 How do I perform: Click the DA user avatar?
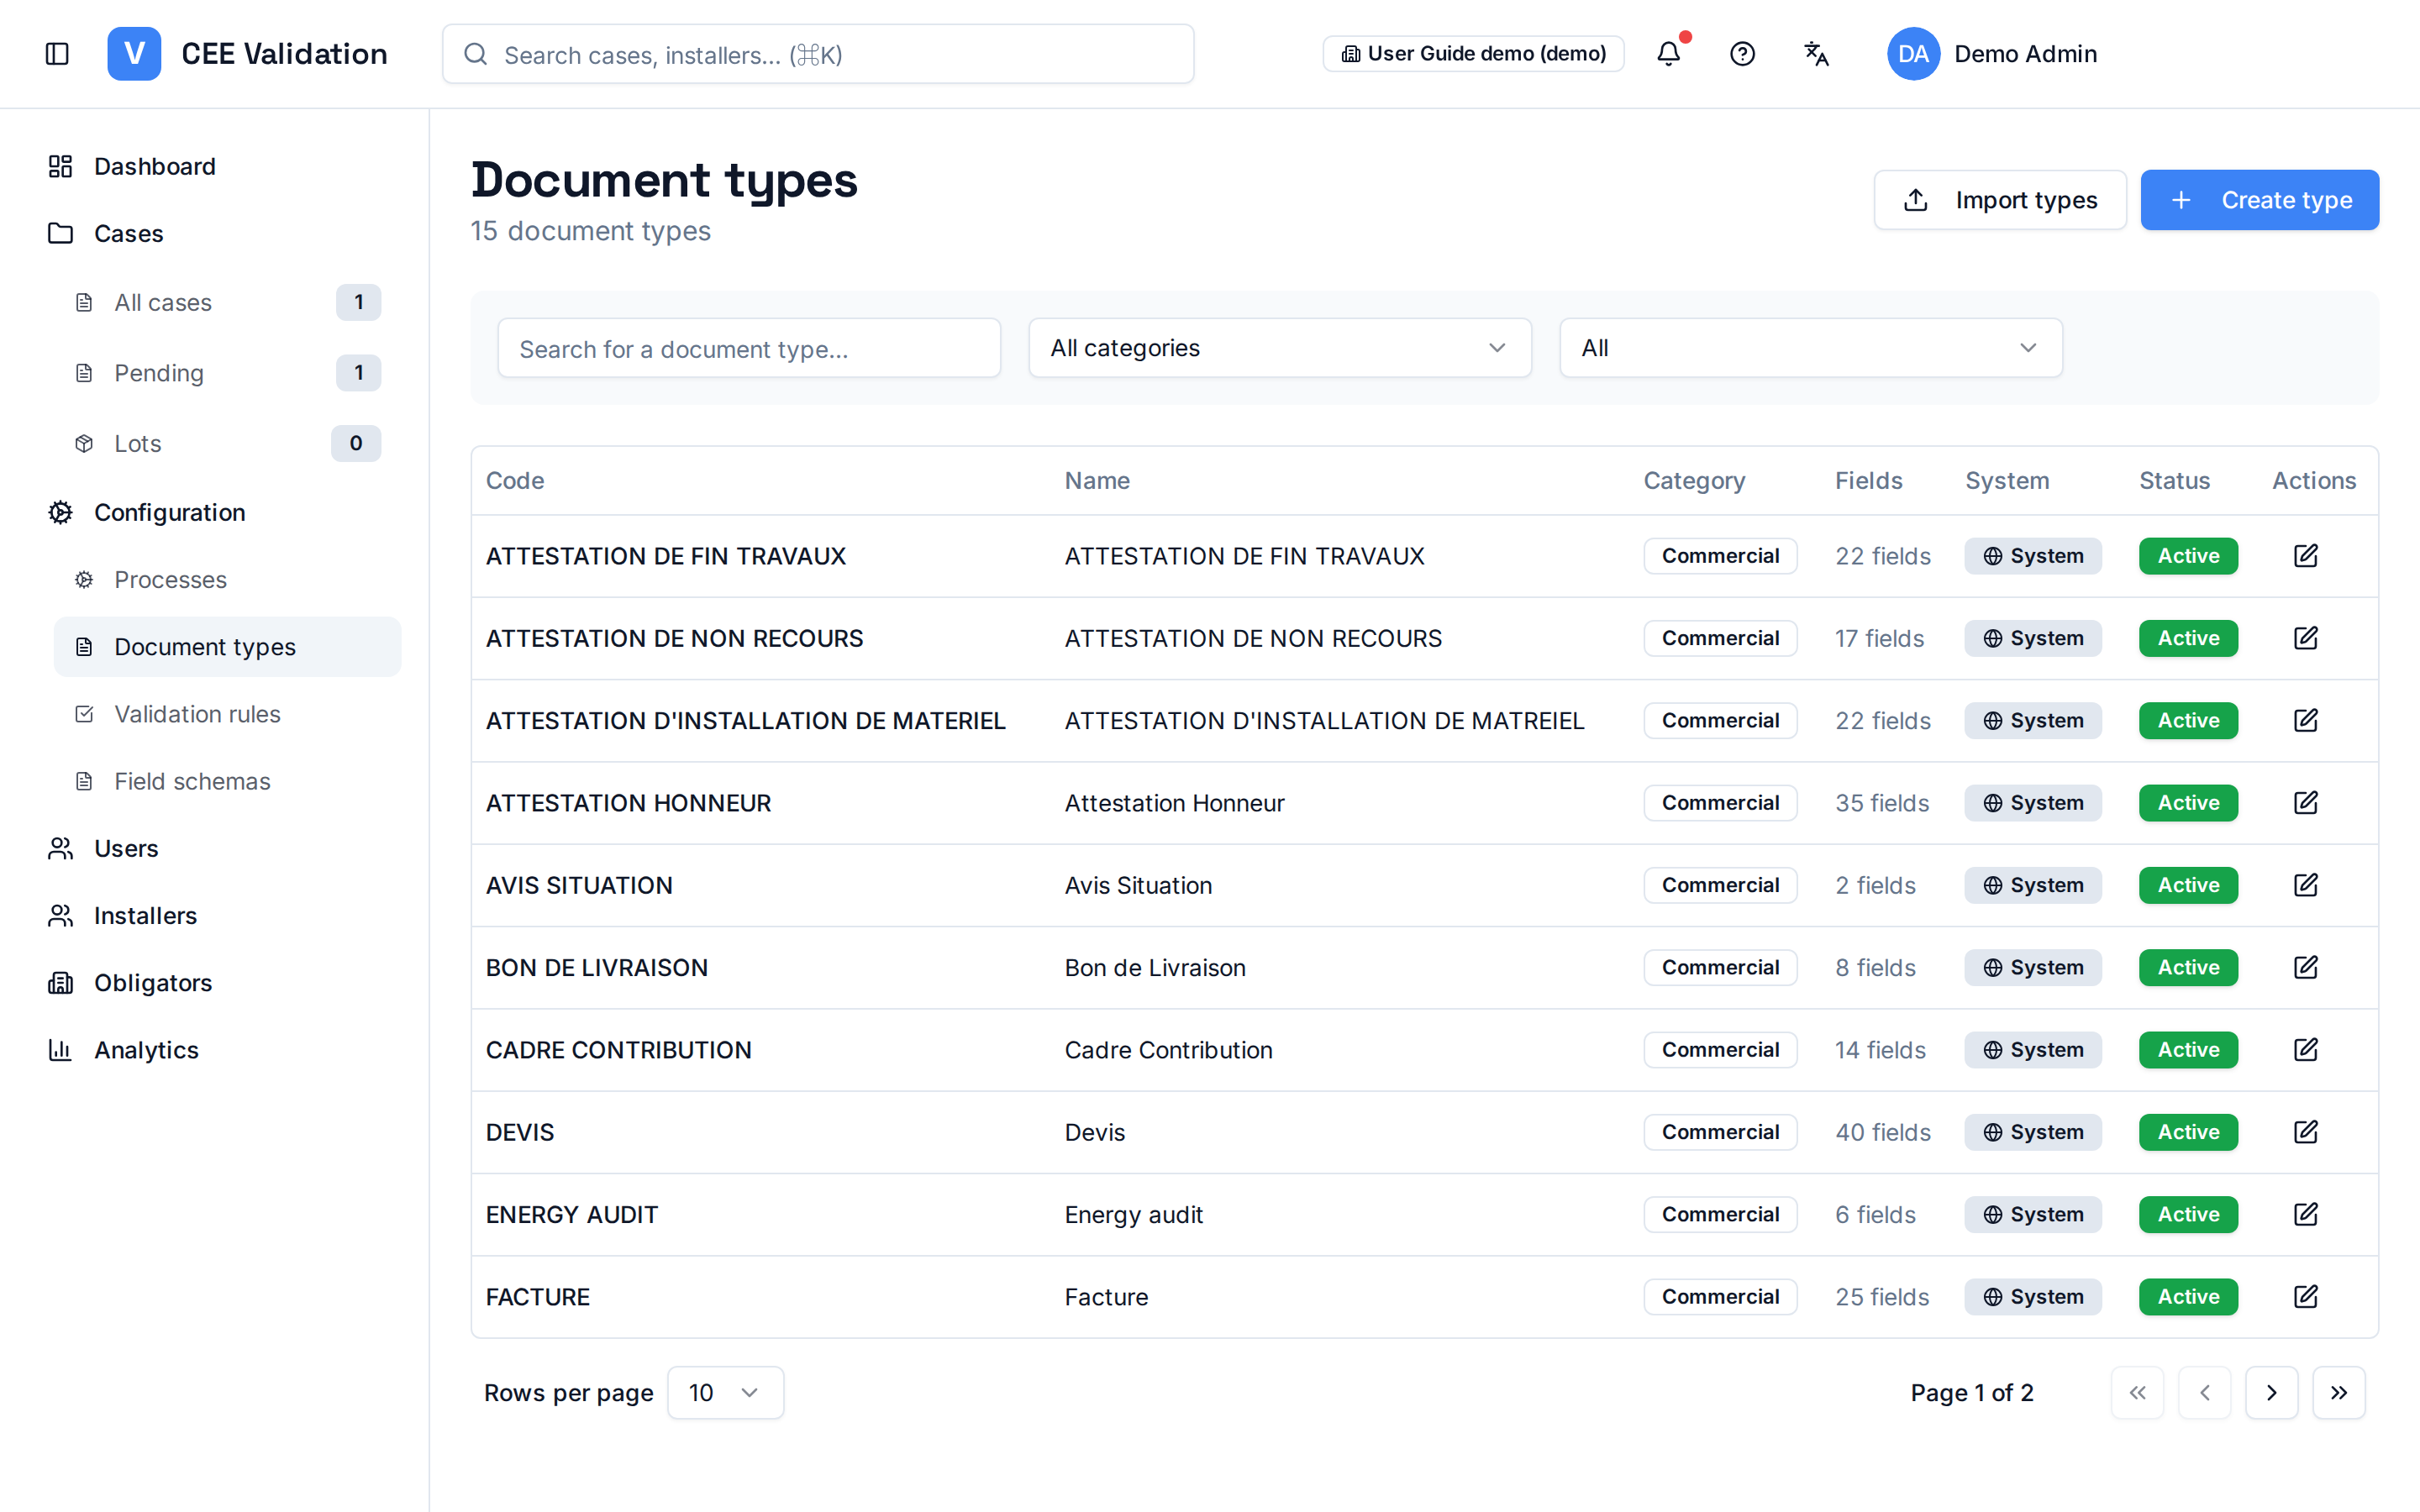(1913, 54)
